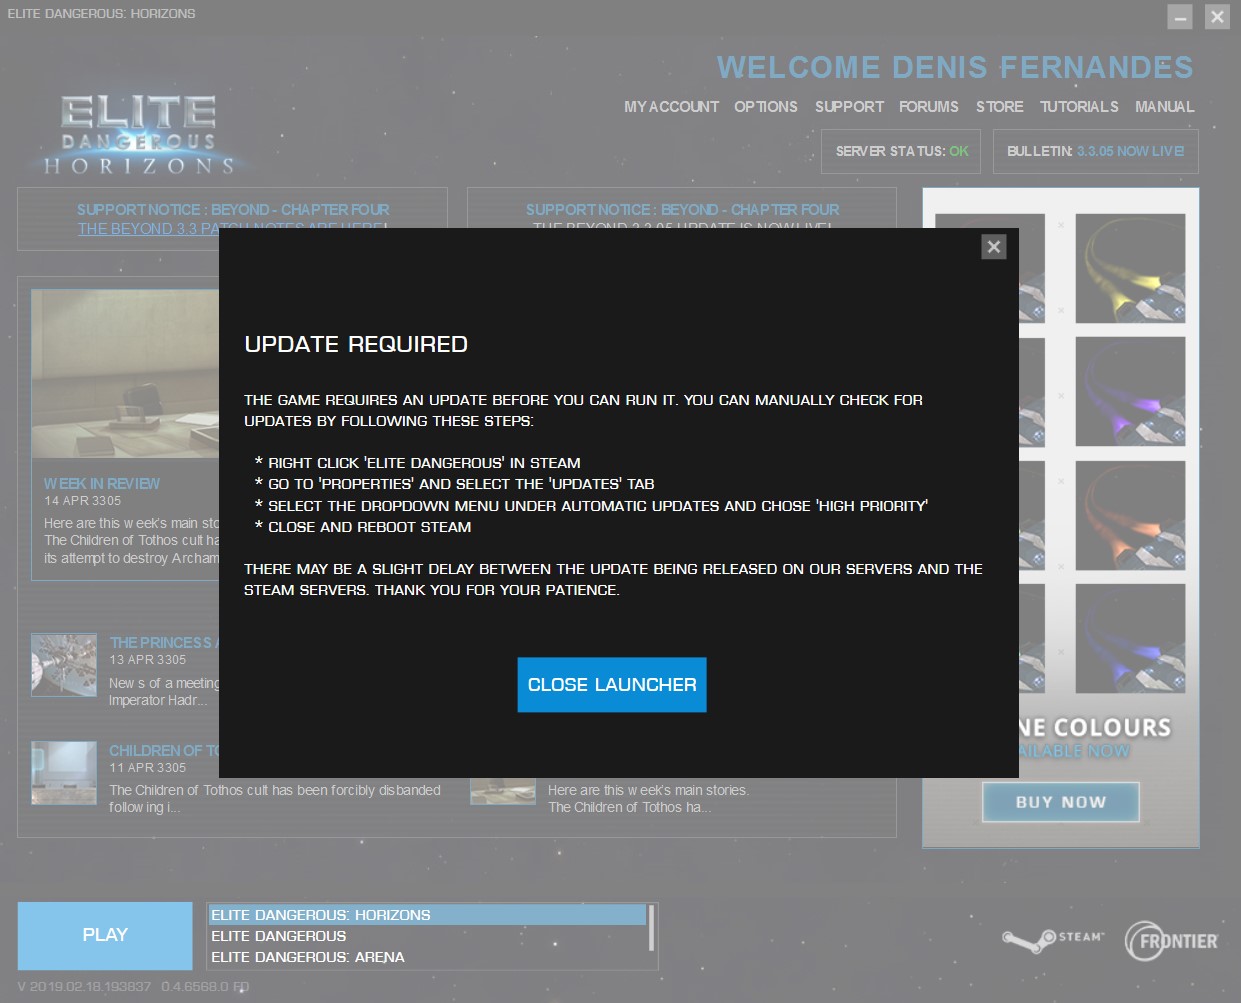This screenshot has height=1003, width=1241.
Task: Open The Princess news thumbnail
Action: 64,665
